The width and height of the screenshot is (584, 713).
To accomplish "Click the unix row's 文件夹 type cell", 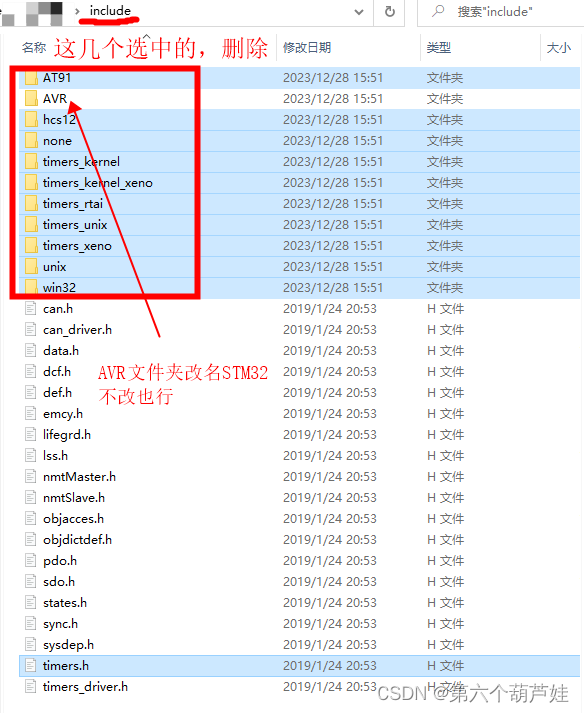I will [x=445, y=267].
